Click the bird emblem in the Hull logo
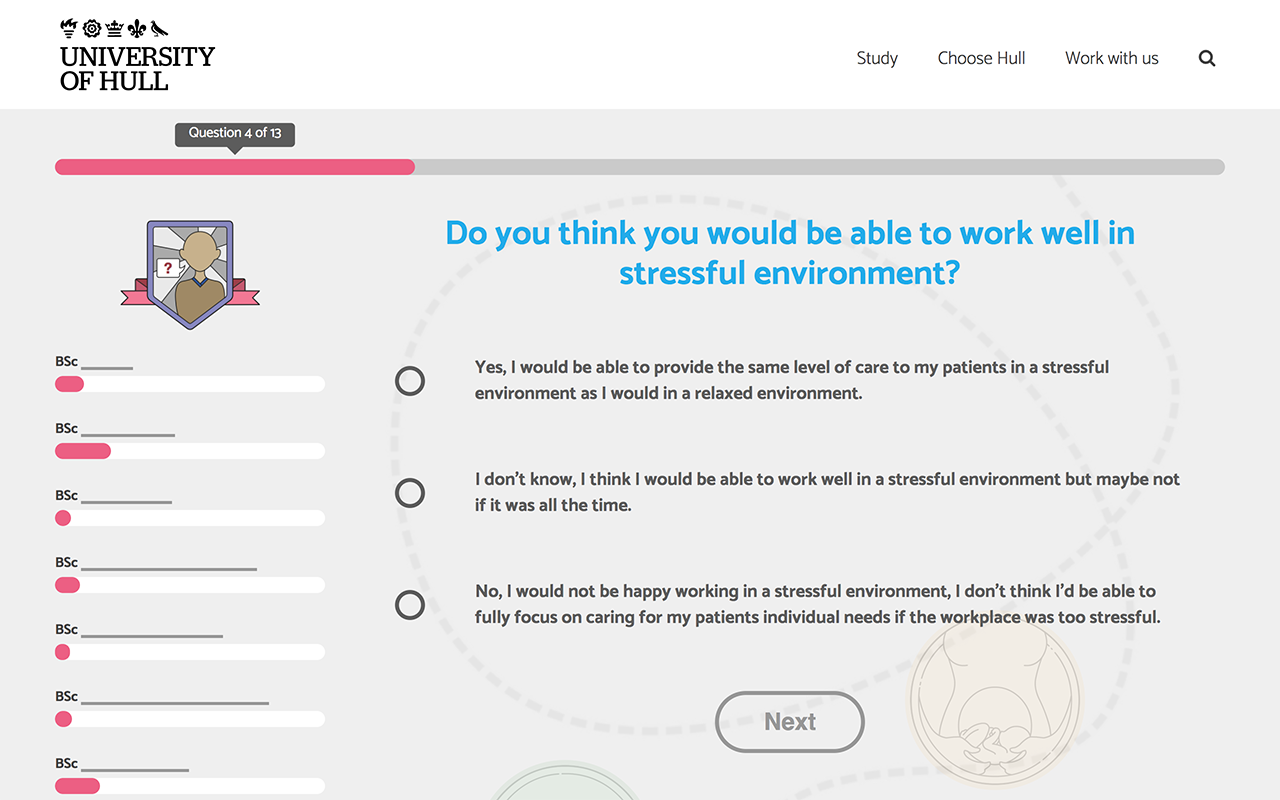Viewport: 1280px width, 800px height. coord(159,28)
